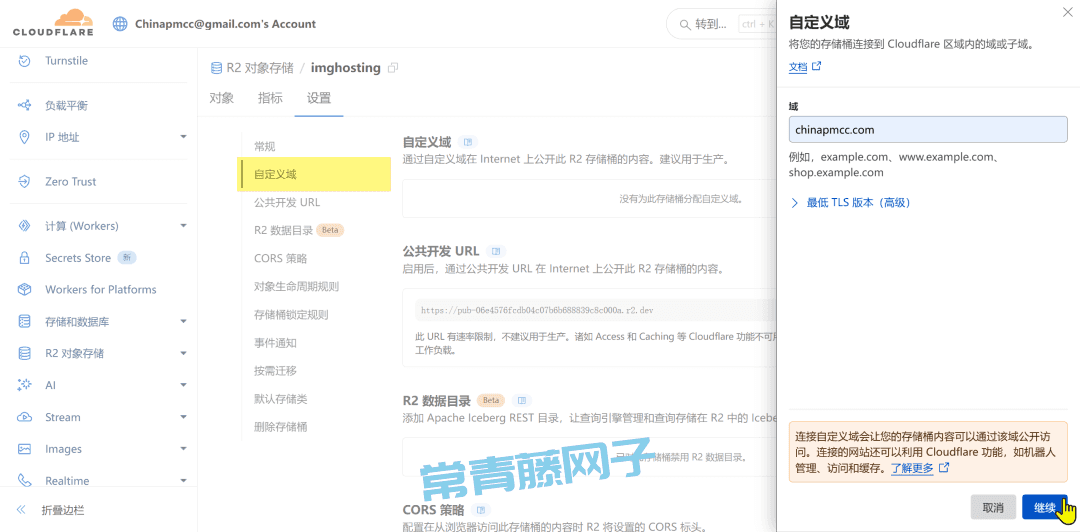Click the load balancing sidebar icon
Image resolution: width=1080 pixels, height=532 pixels.
pos(25,105)
